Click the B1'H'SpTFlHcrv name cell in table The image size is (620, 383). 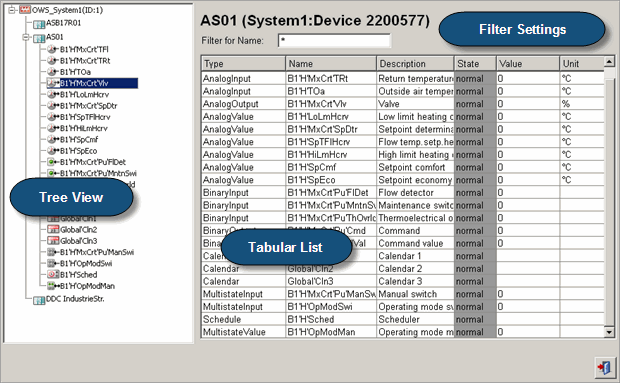331,142
